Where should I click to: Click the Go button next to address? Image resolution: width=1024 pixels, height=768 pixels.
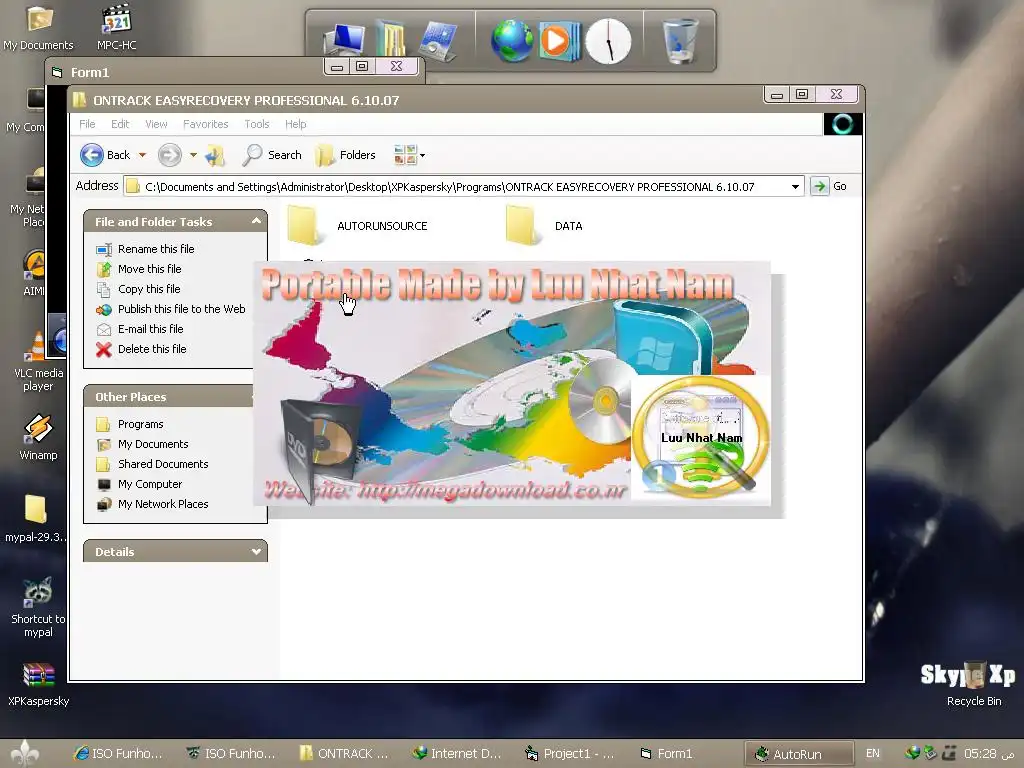(829, 186)
